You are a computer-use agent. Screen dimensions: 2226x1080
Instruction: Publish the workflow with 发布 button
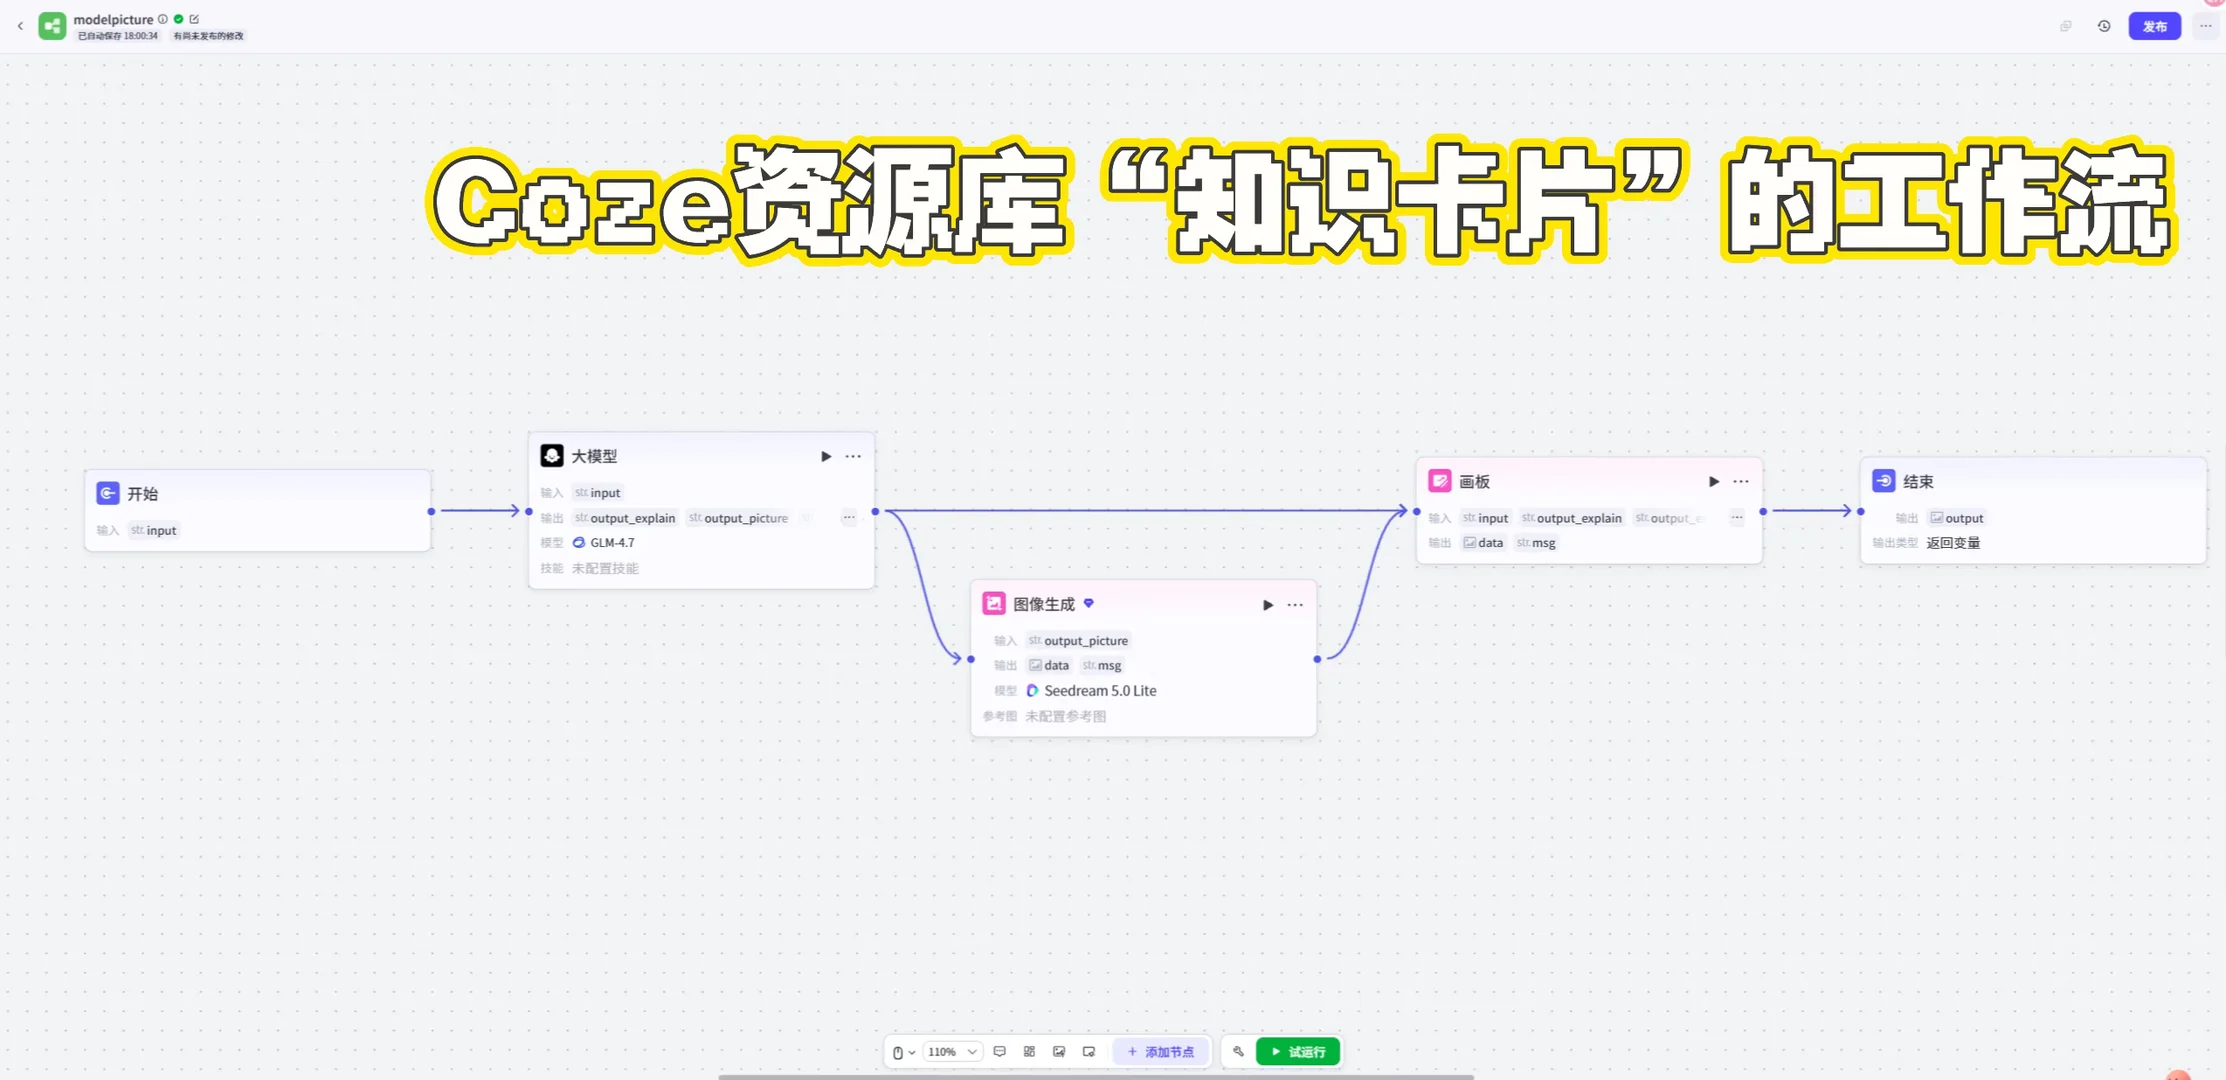2155,26
